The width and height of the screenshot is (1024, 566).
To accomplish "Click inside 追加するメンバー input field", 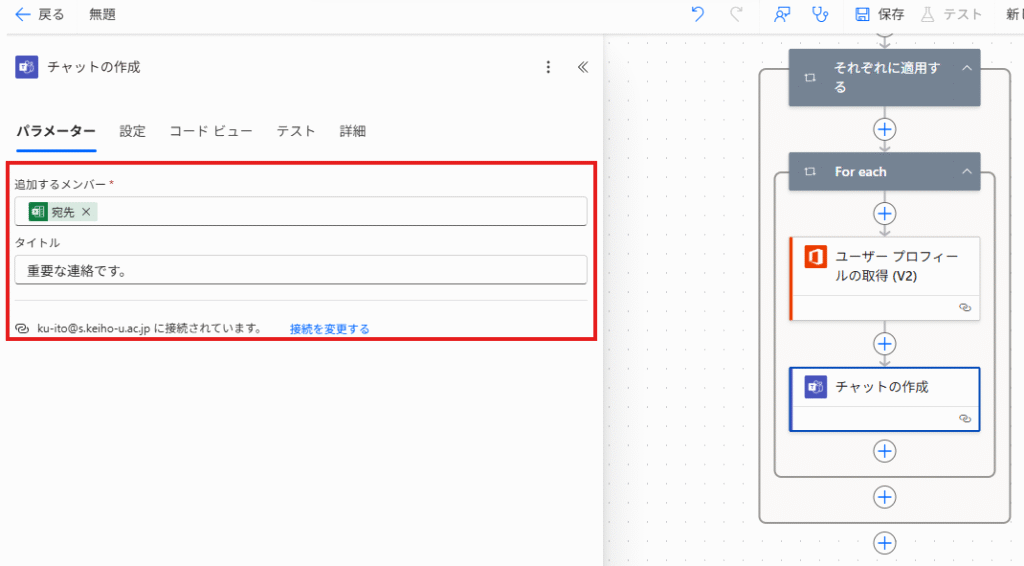I will coord(300,212).
